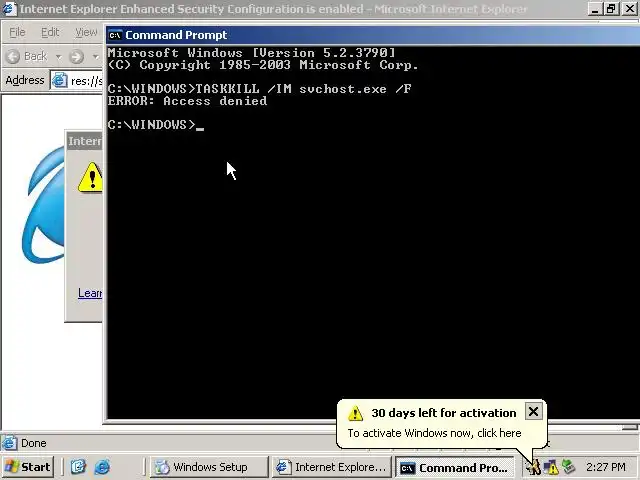Click the security warning shield tray icon
The width and height of the screenshot is (640, 480).
tap(551, 467)
